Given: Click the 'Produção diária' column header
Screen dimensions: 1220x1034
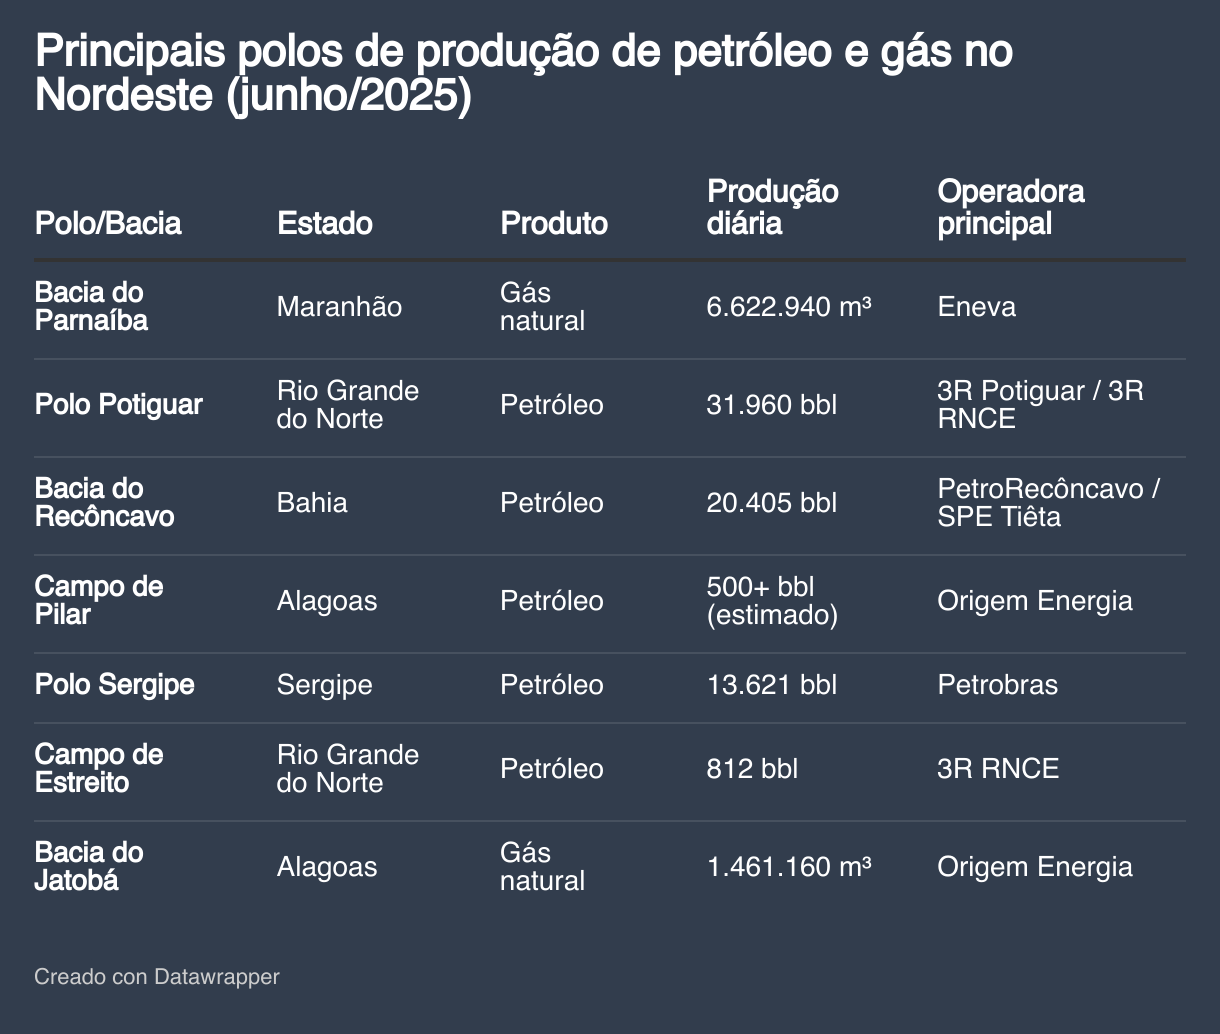Looking at the screenshot, I should click(772, 207).
